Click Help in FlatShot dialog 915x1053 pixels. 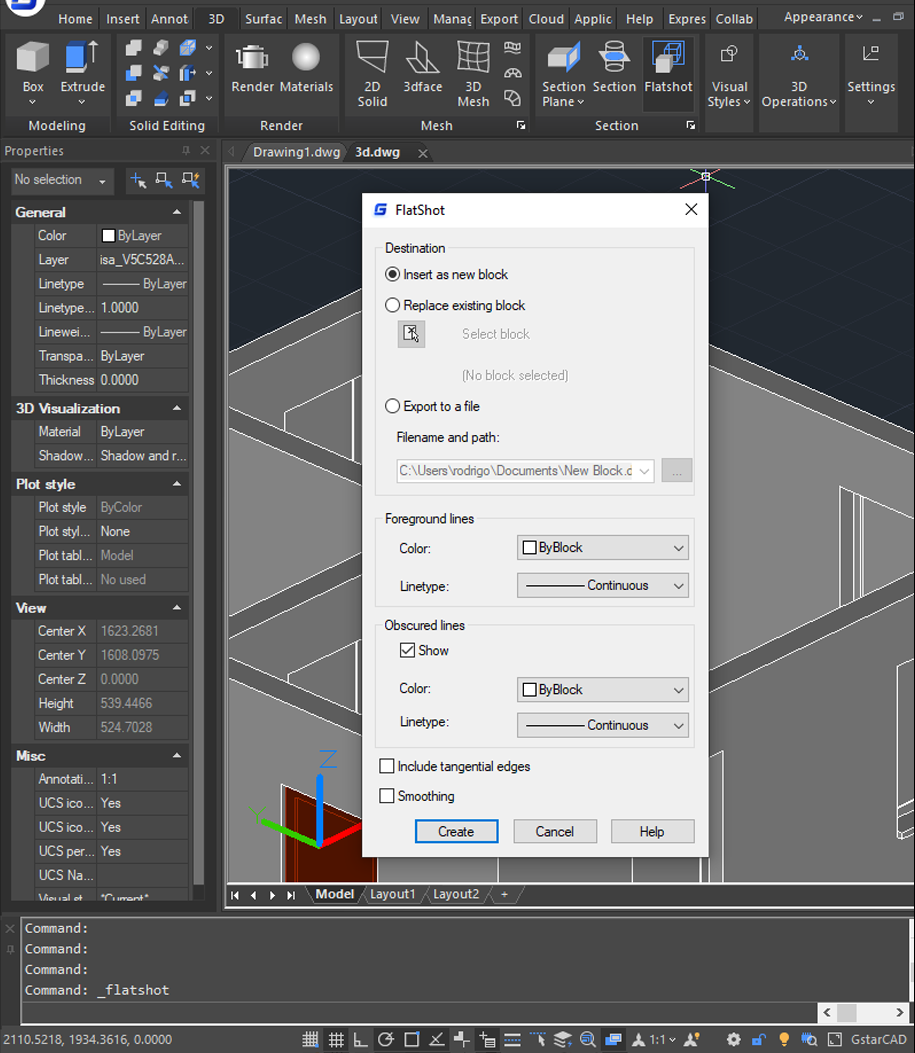[652, 831]
